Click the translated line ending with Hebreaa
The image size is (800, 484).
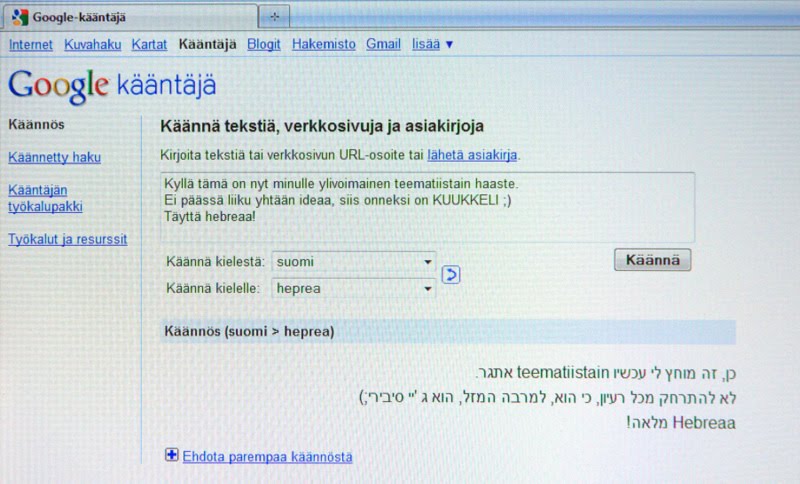(681, 423)
